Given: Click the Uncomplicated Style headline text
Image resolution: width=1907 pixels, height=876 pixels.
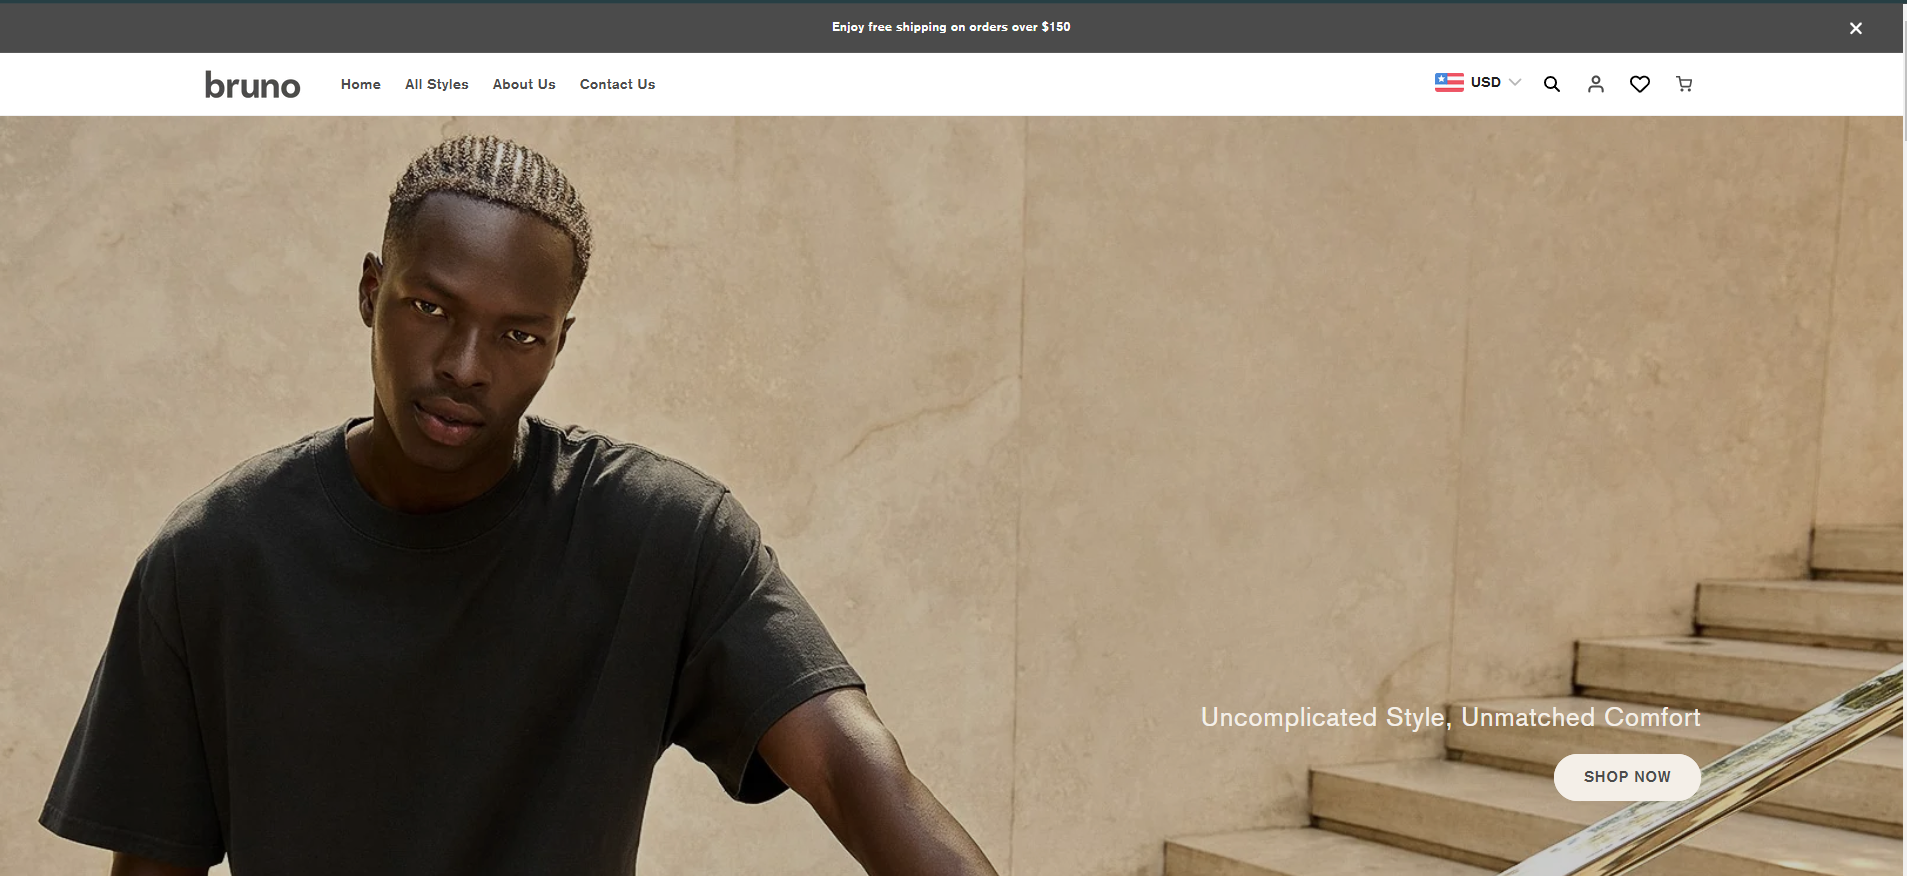Looking at the screenshot, I should coord(1450,717).
